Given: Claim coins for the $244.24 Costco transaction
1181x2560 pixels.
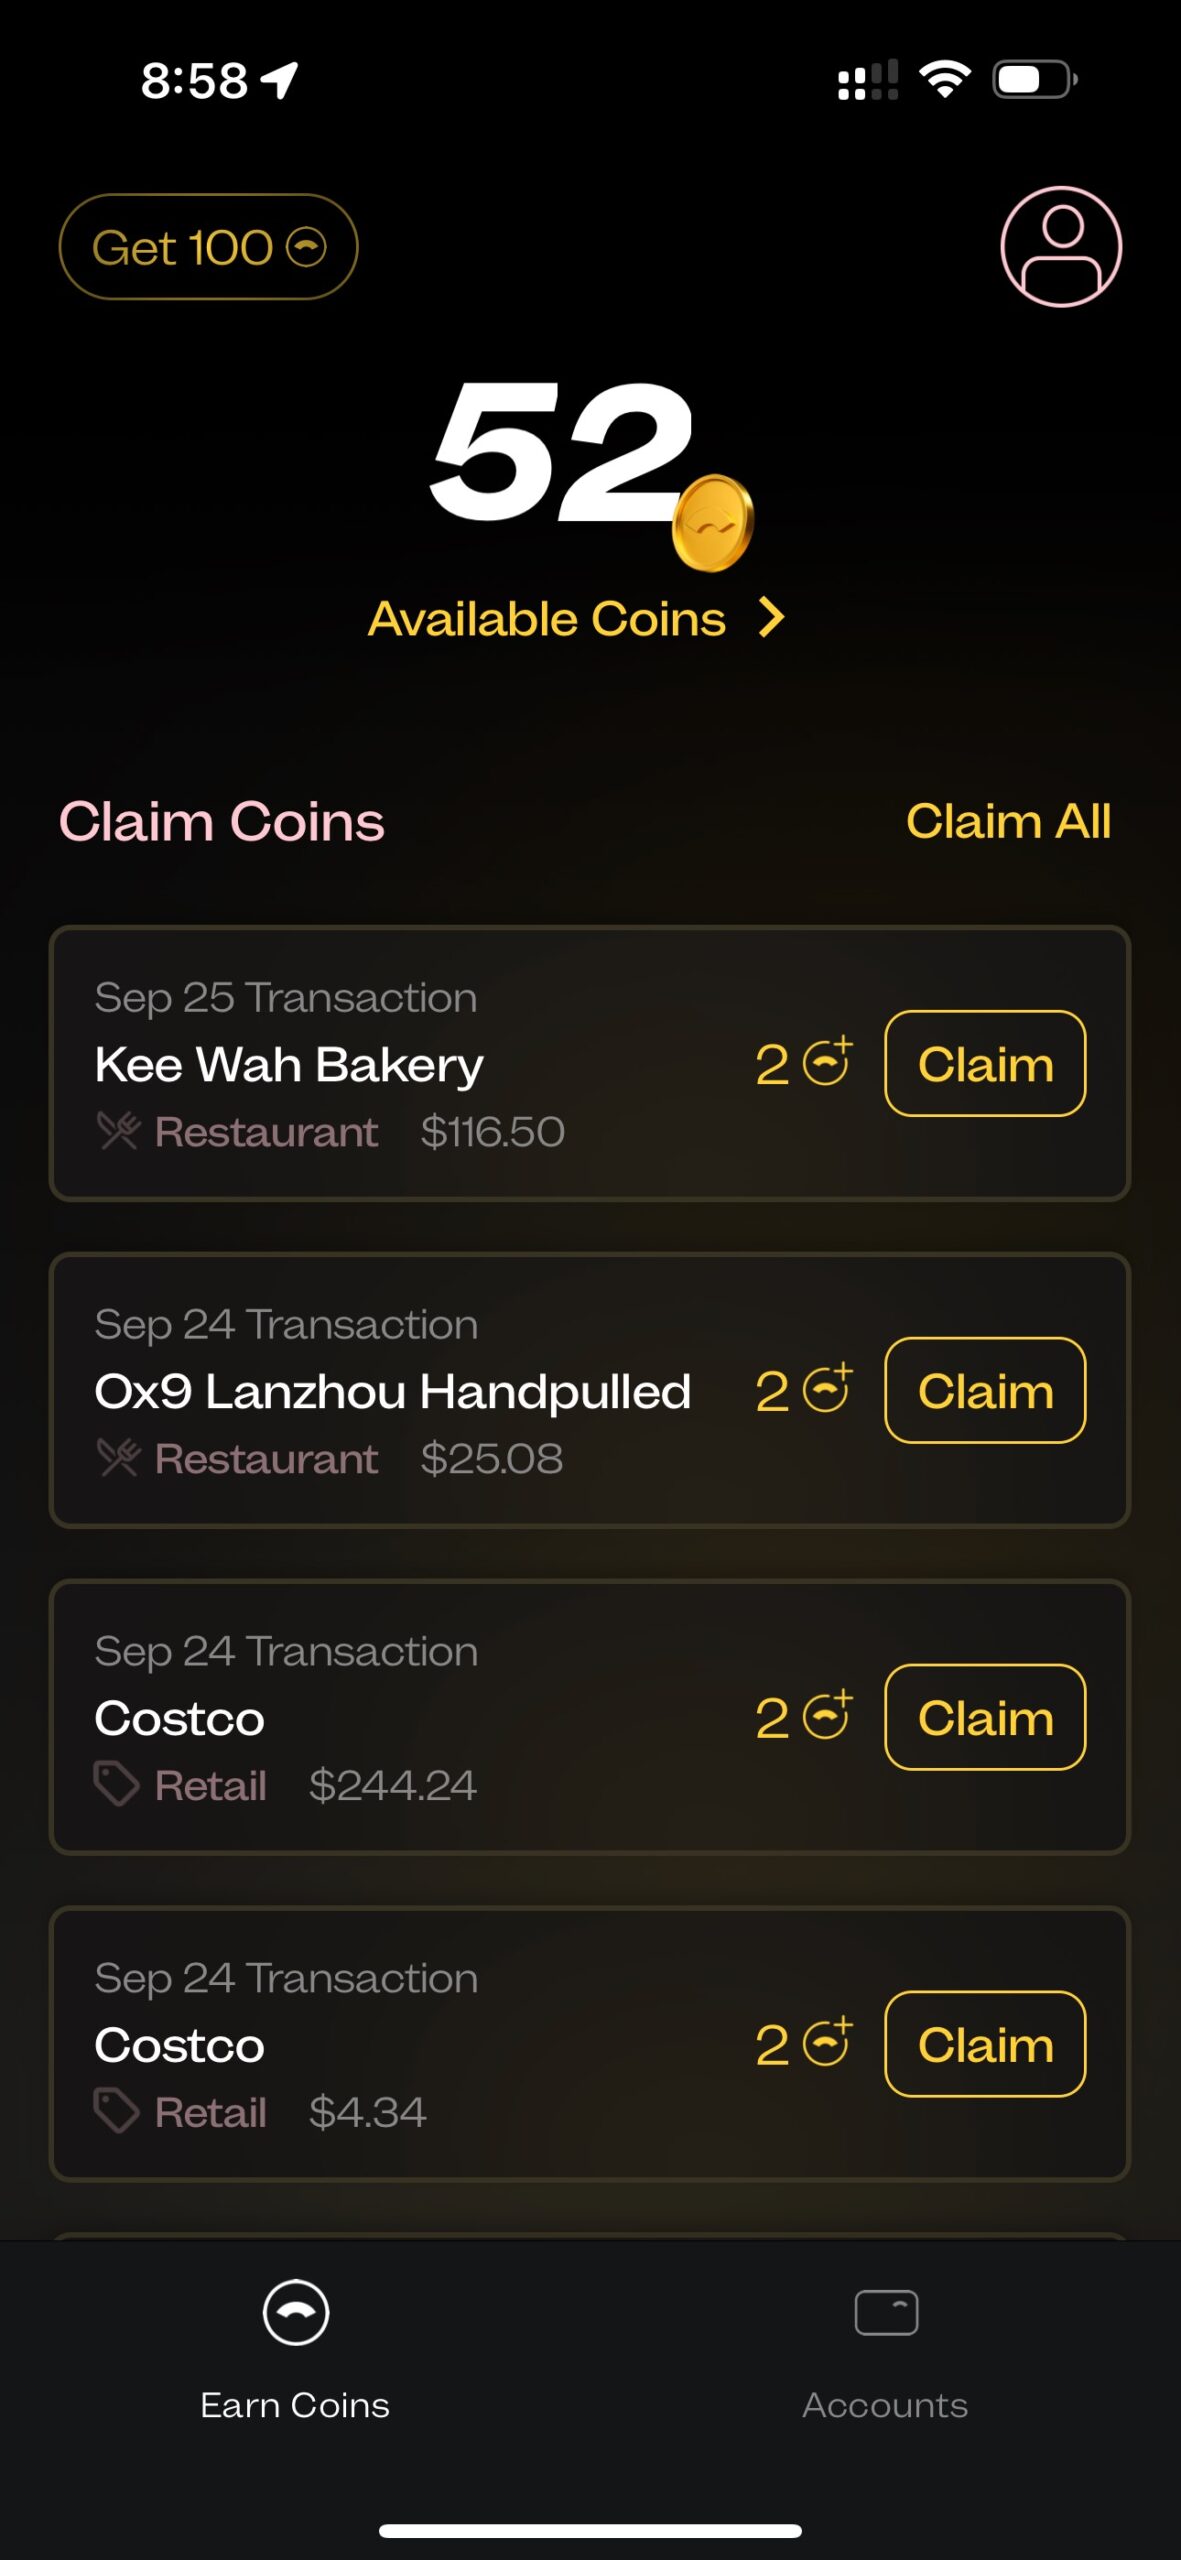Looking at the screenshot, I should click(x=985, y=1717).
